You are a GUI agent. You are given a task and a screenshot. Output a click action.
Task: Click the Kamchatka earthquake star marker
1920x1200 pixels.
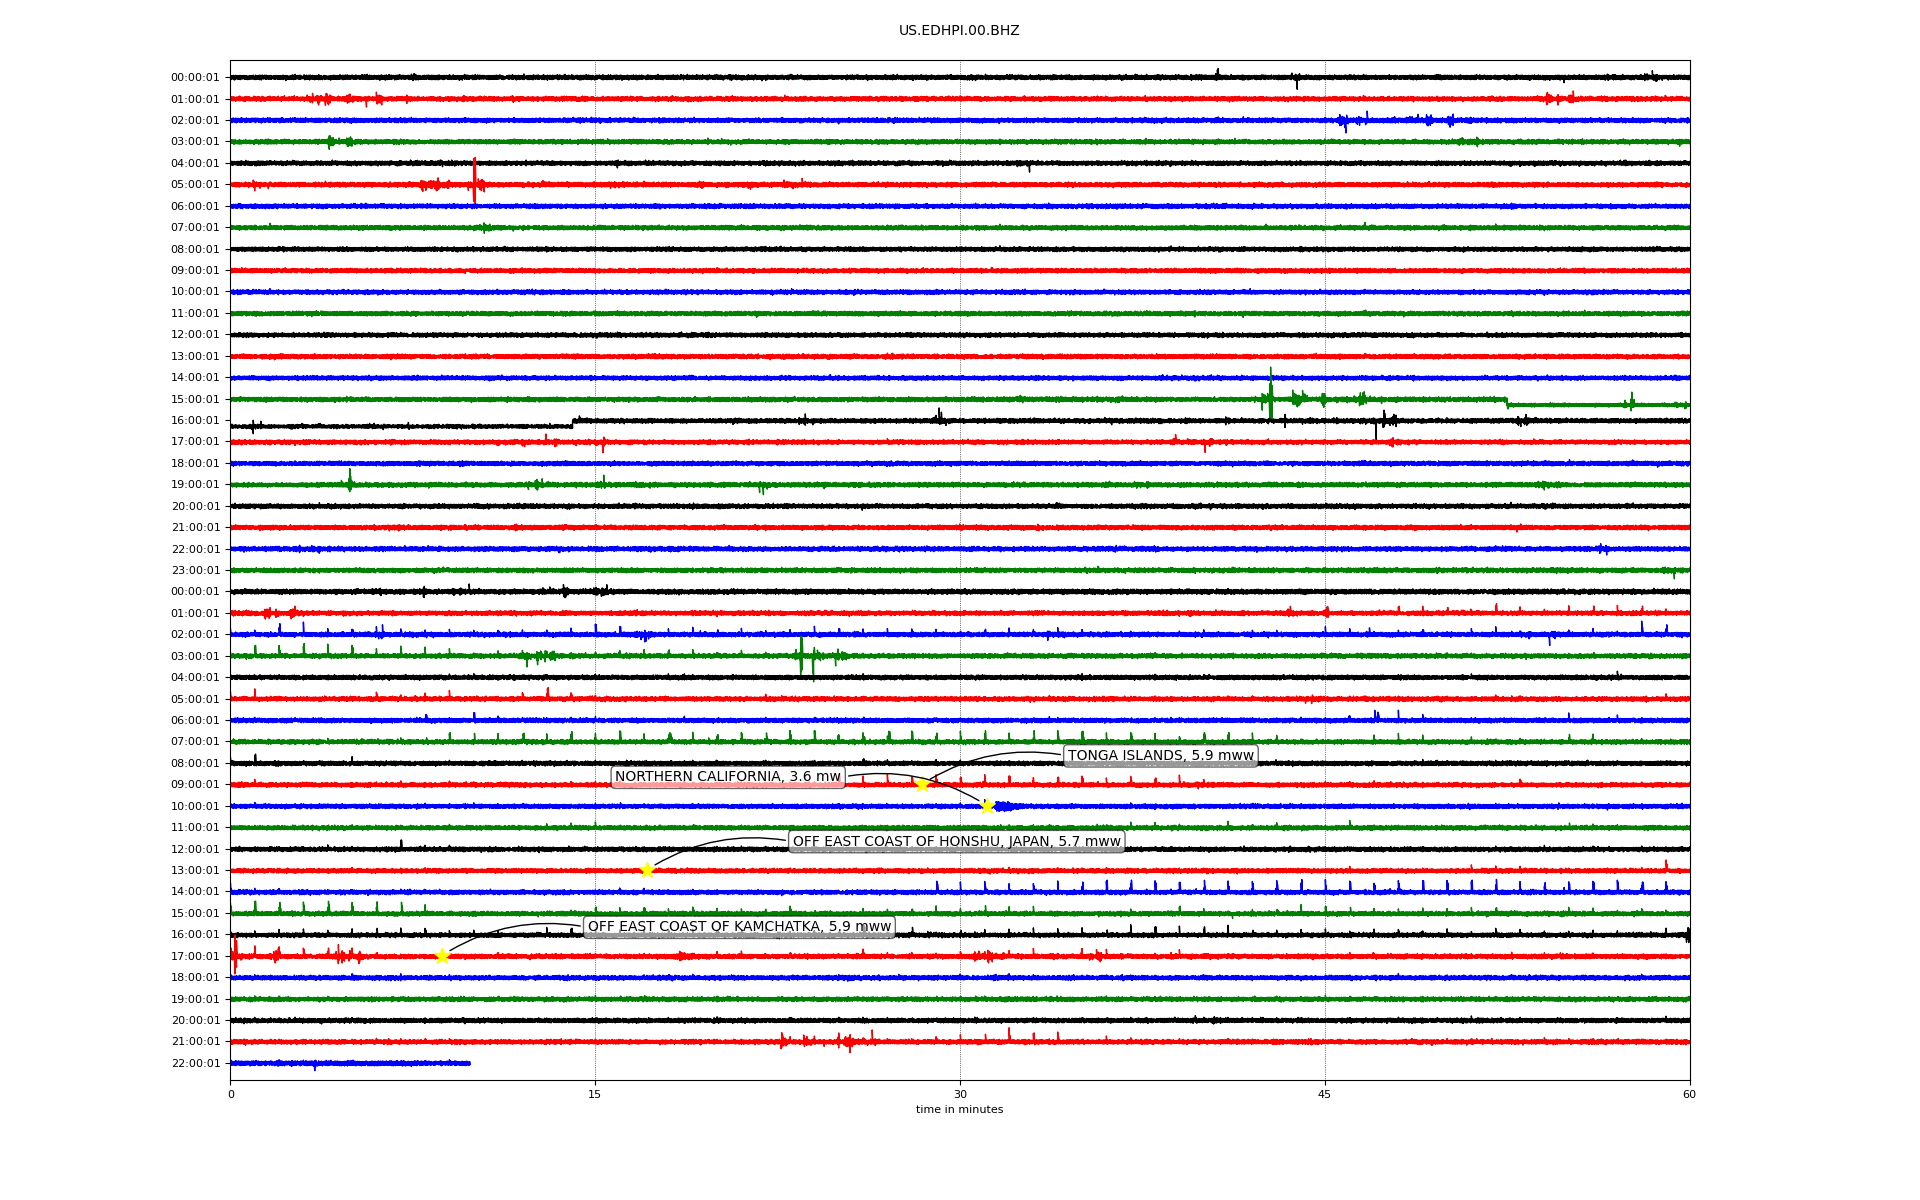(x=442, y=956)
